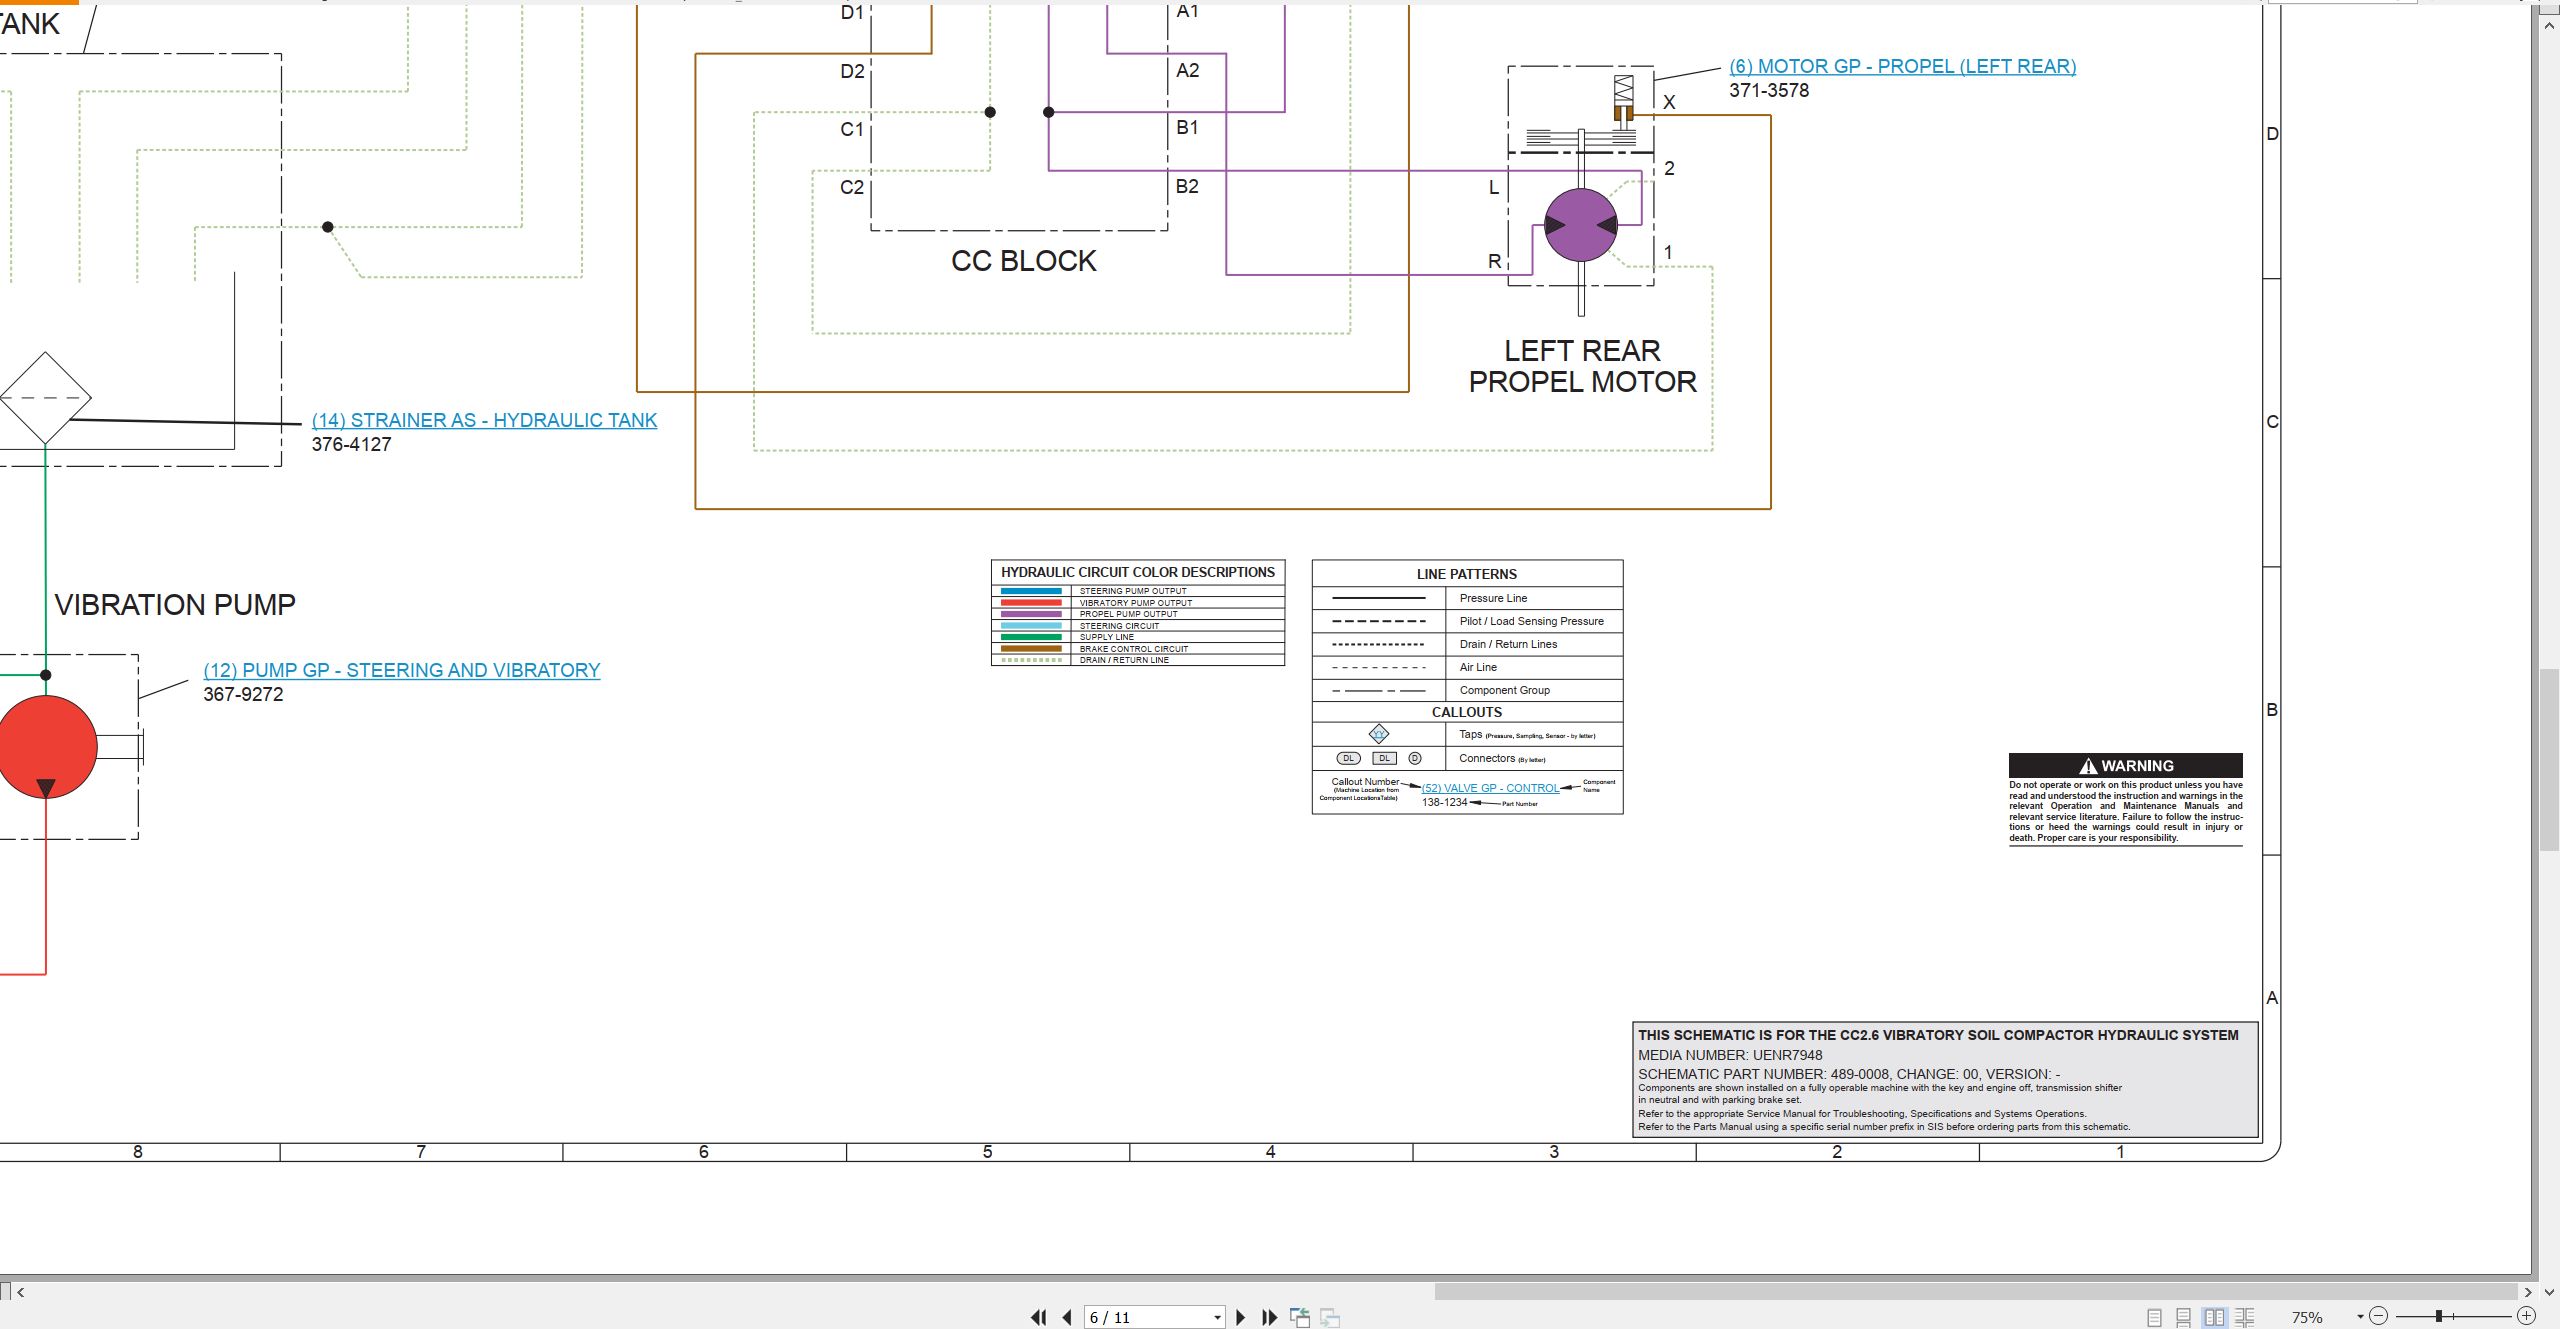Click the 75% zoom value
Viewport: 2560px width, 1329px height.
pyautogui.click(x=2307, y=1317)
